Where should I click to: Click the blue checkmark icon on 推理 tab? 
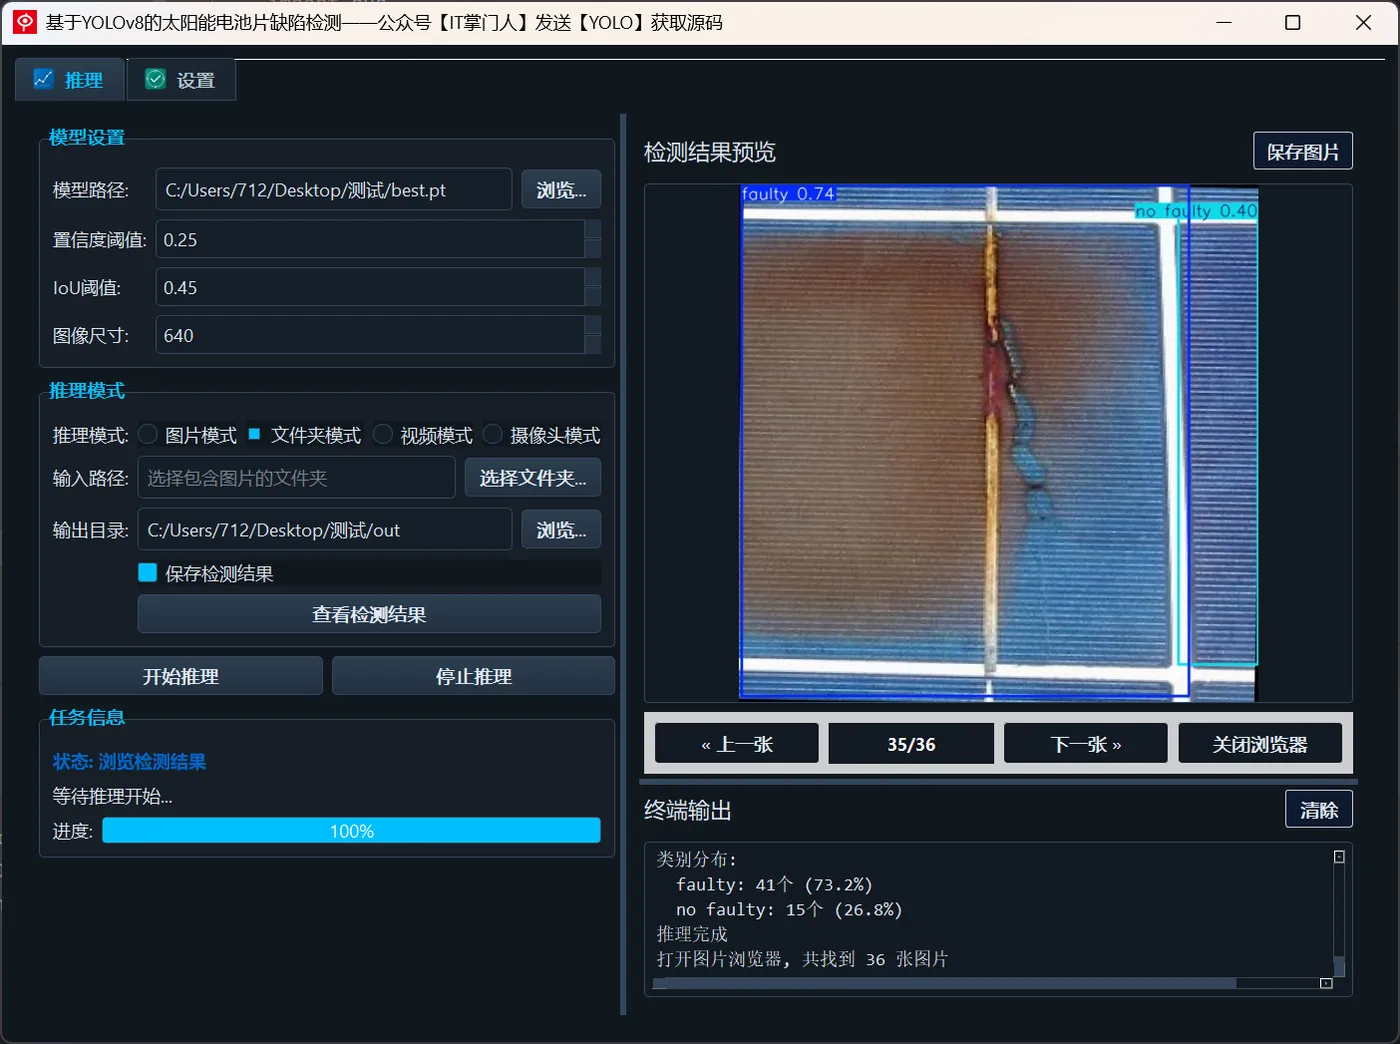[44, 78]
